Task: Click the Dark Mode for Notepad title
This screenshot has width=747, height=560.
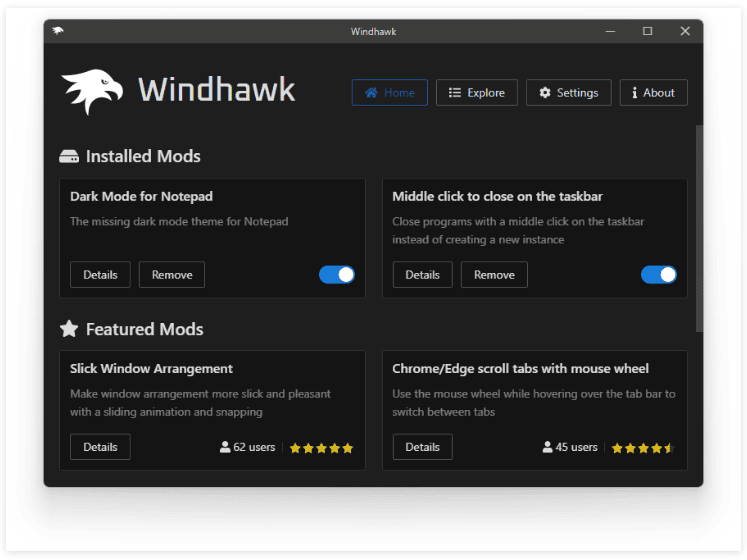Action: tap(141, 196)
